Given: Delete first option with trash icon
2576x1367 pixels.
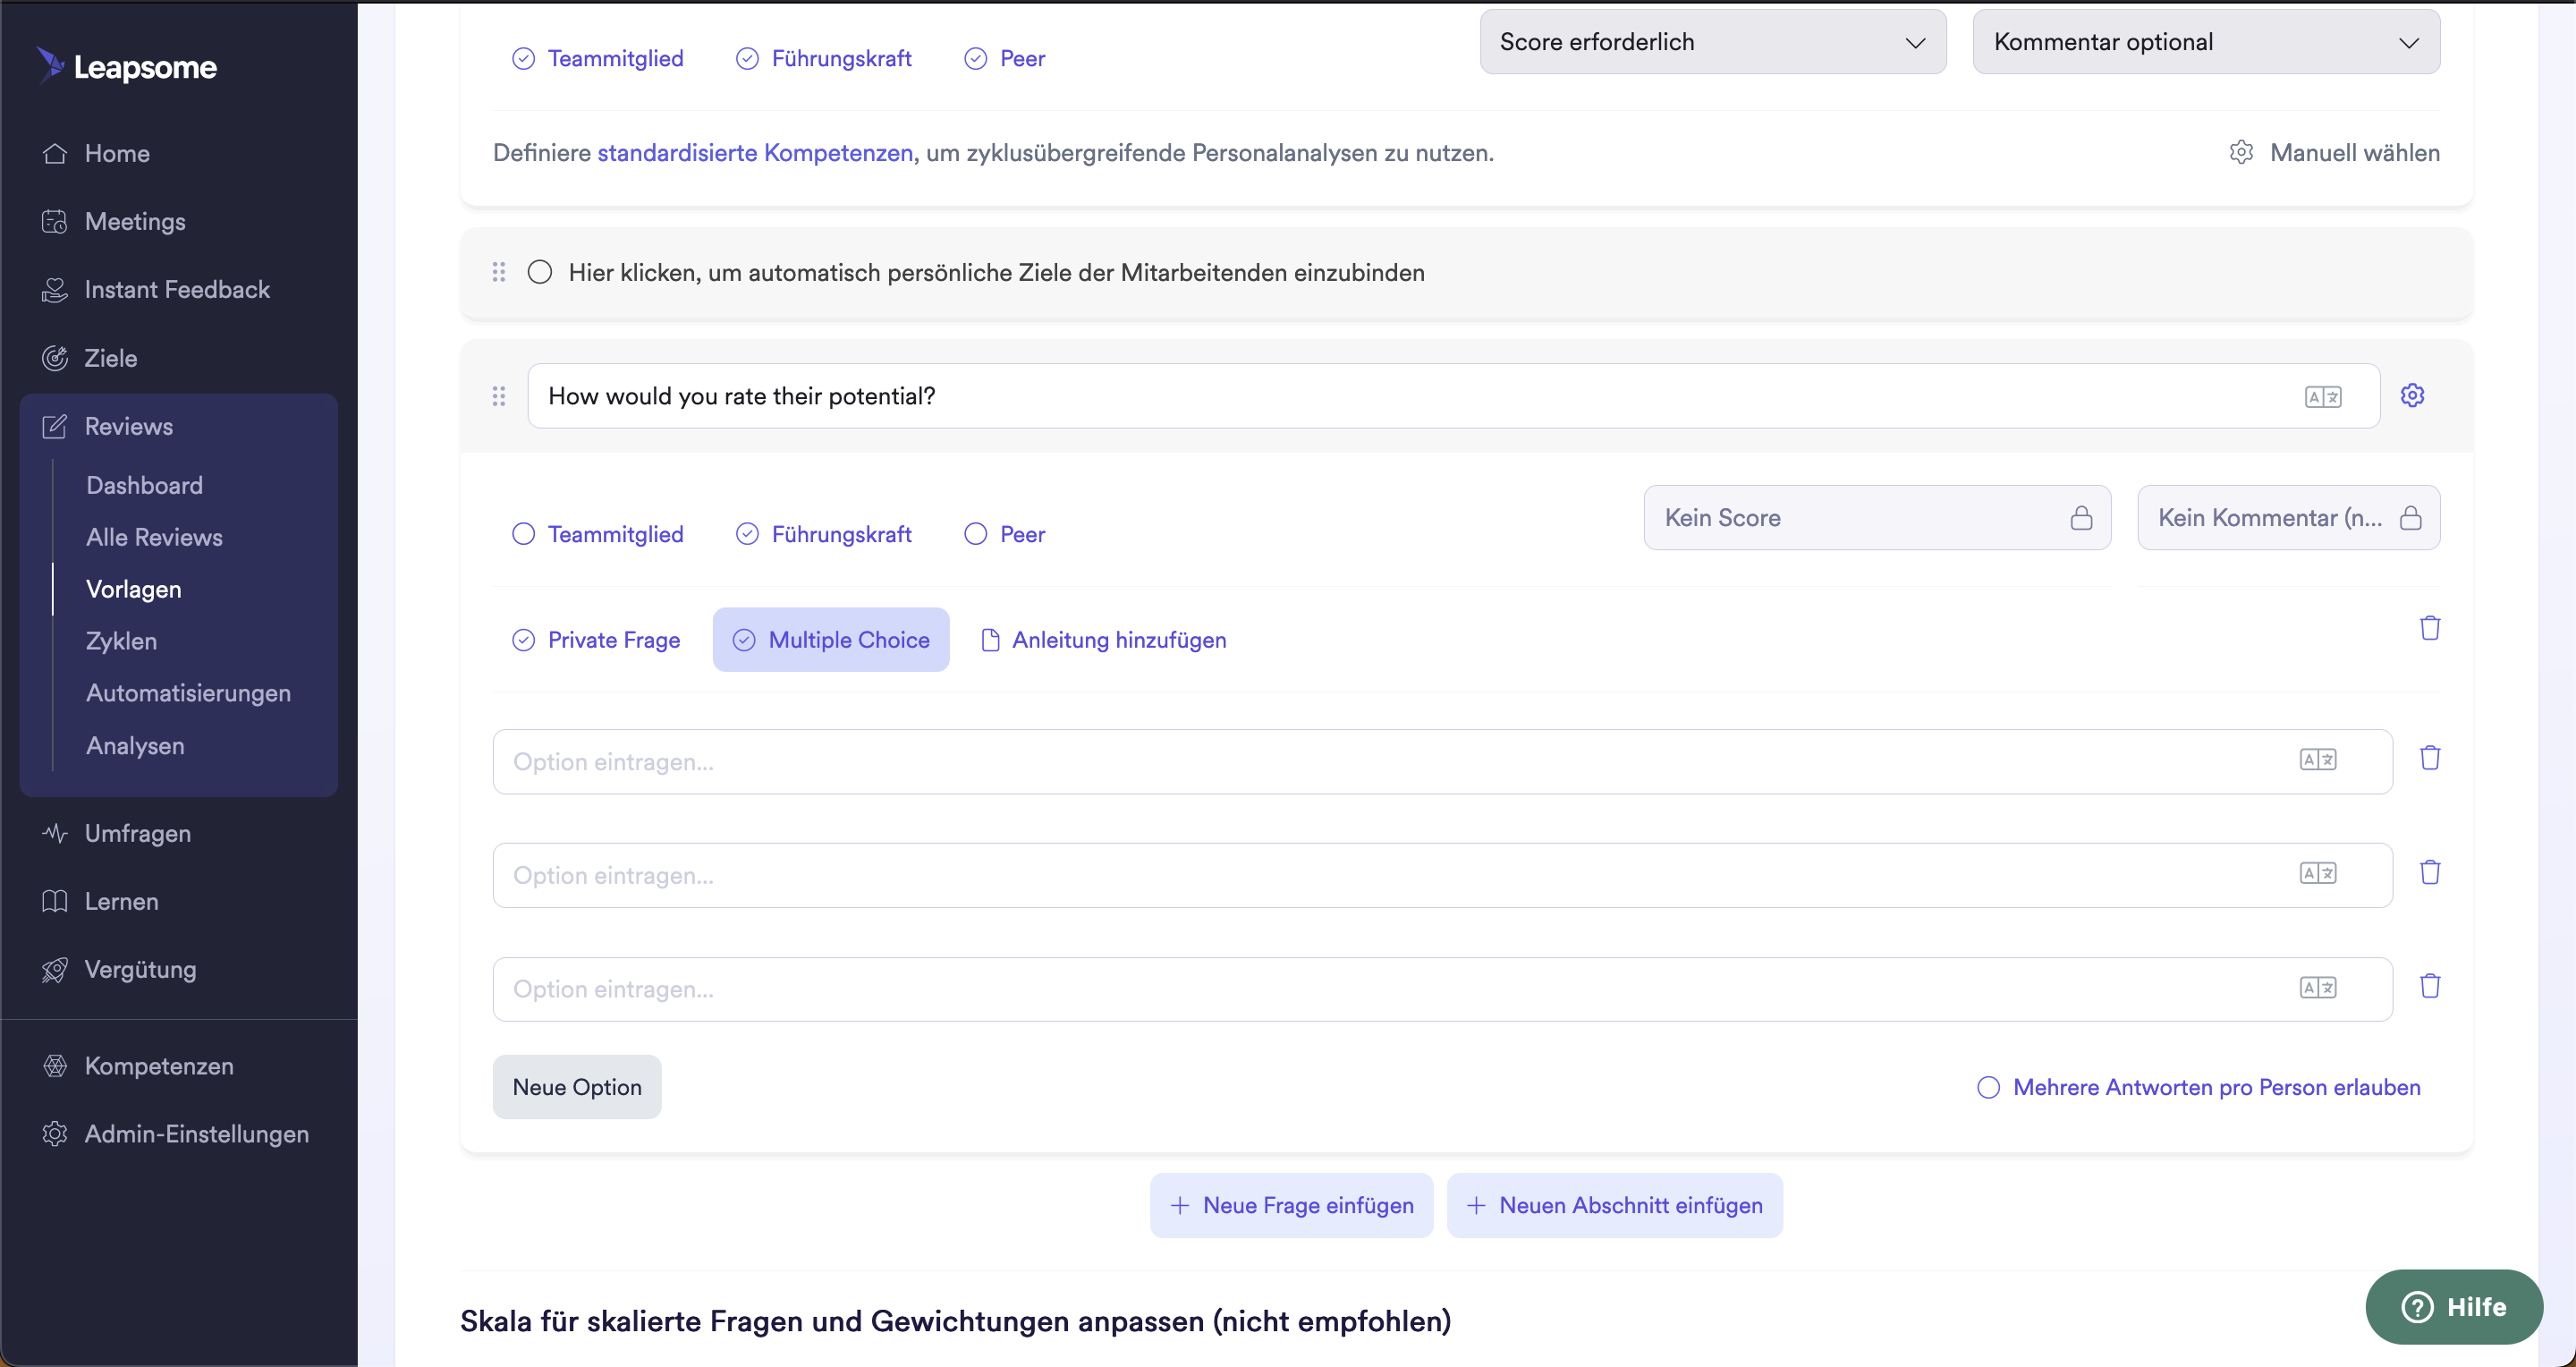Looking at the screenshot, I should click(x=2430, y=757).
